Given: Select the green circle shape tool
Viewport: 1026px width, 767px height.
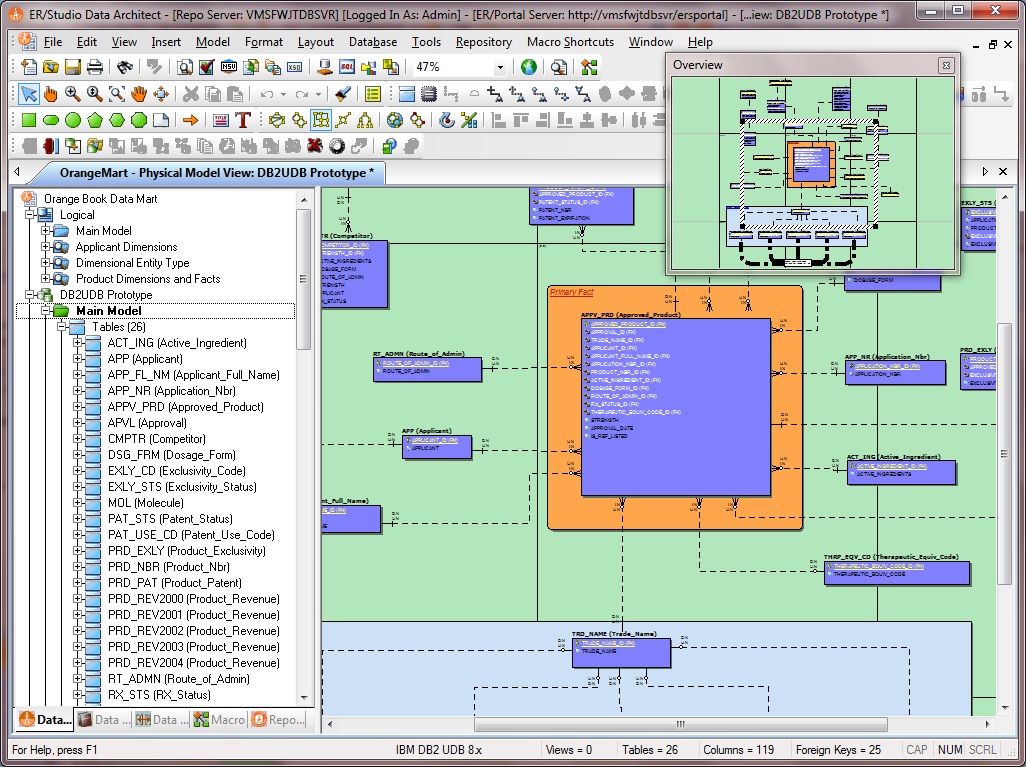Looking at the screenshot, I should 73,120.
